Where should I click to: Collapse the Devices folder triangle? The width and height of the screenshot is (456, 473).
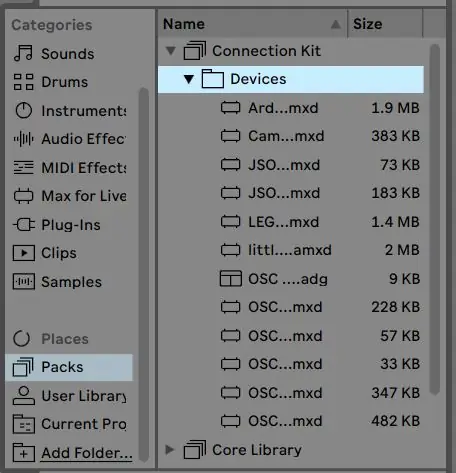point(189,79)
